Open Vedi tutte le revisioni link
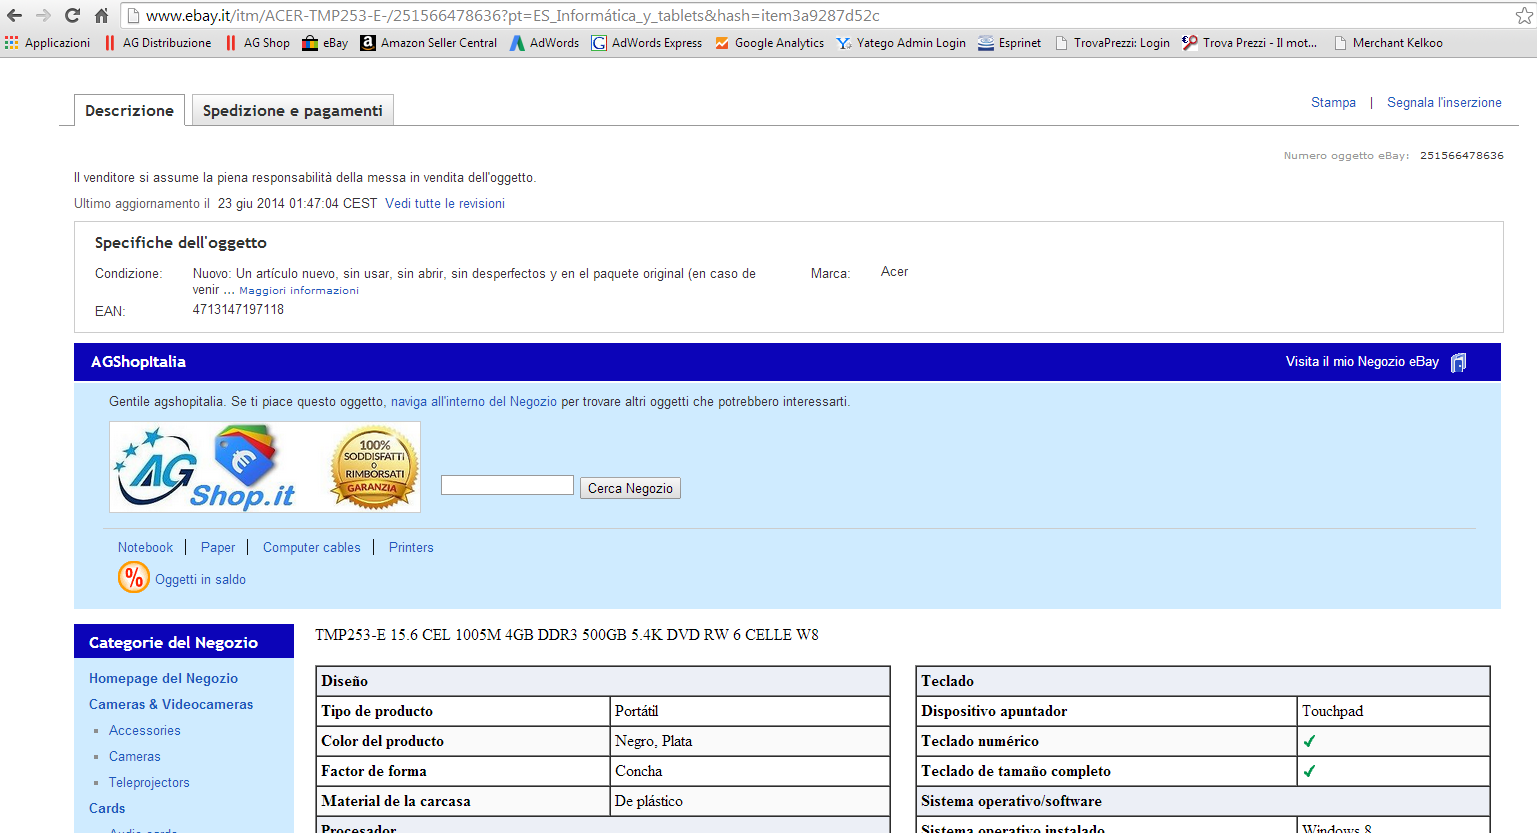The height and width of the screenshot is (833, 1537). pos(445,203)
